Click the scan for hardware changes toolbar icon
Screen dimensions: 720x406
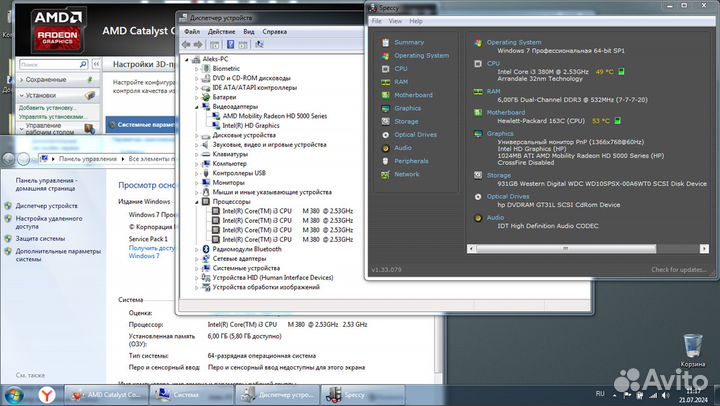point(259,45)
